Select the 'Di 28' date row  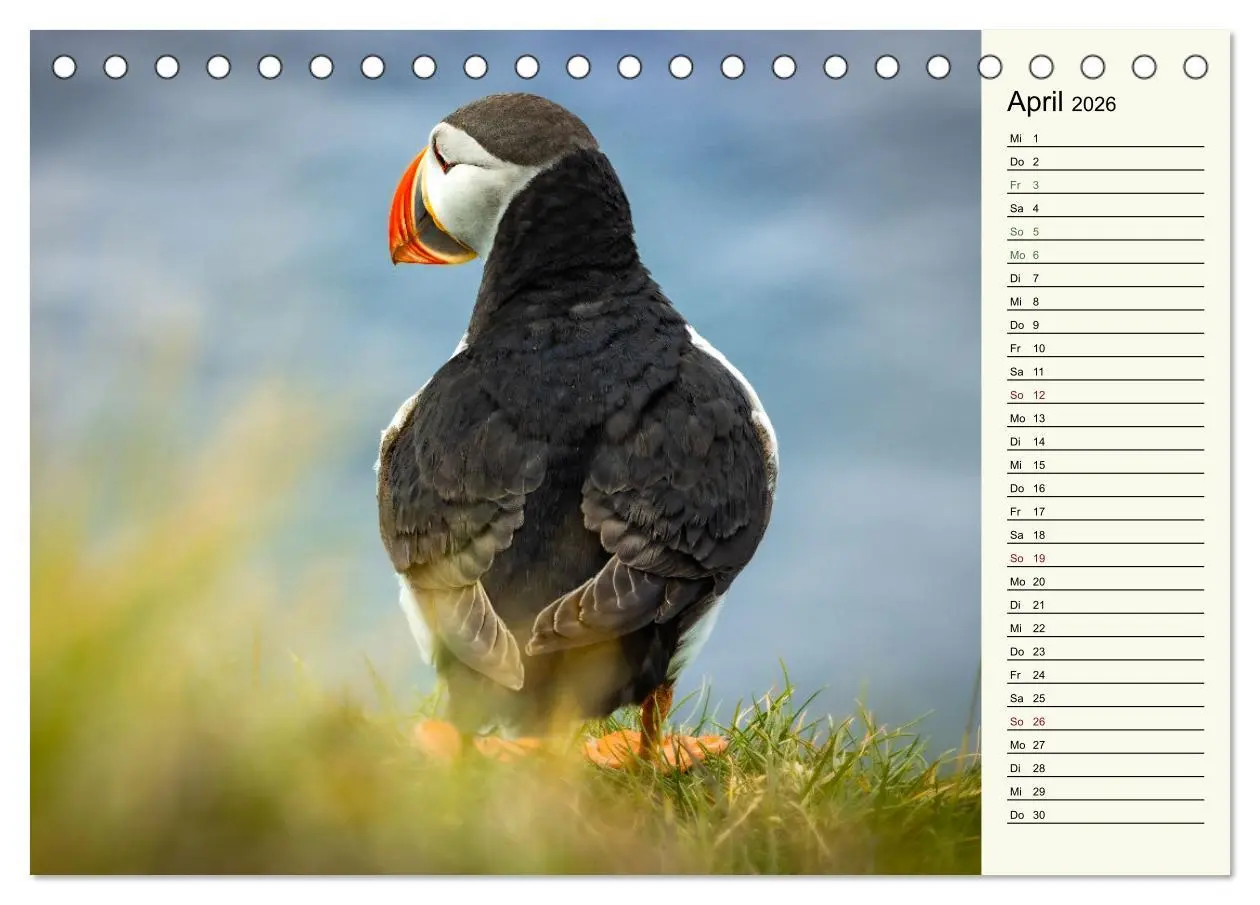pyautogui.click(x=1105, y=768)
